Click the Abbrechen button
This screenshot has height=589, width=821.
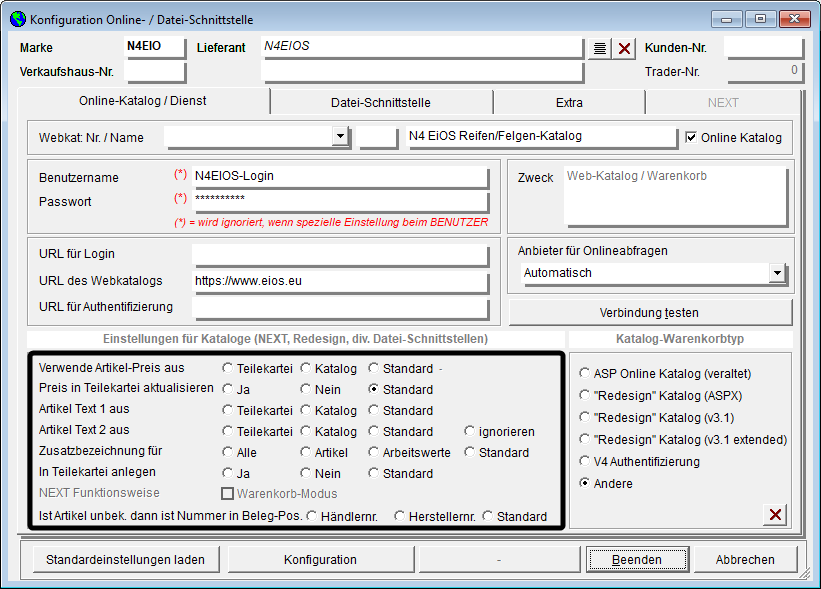(745, 560)
